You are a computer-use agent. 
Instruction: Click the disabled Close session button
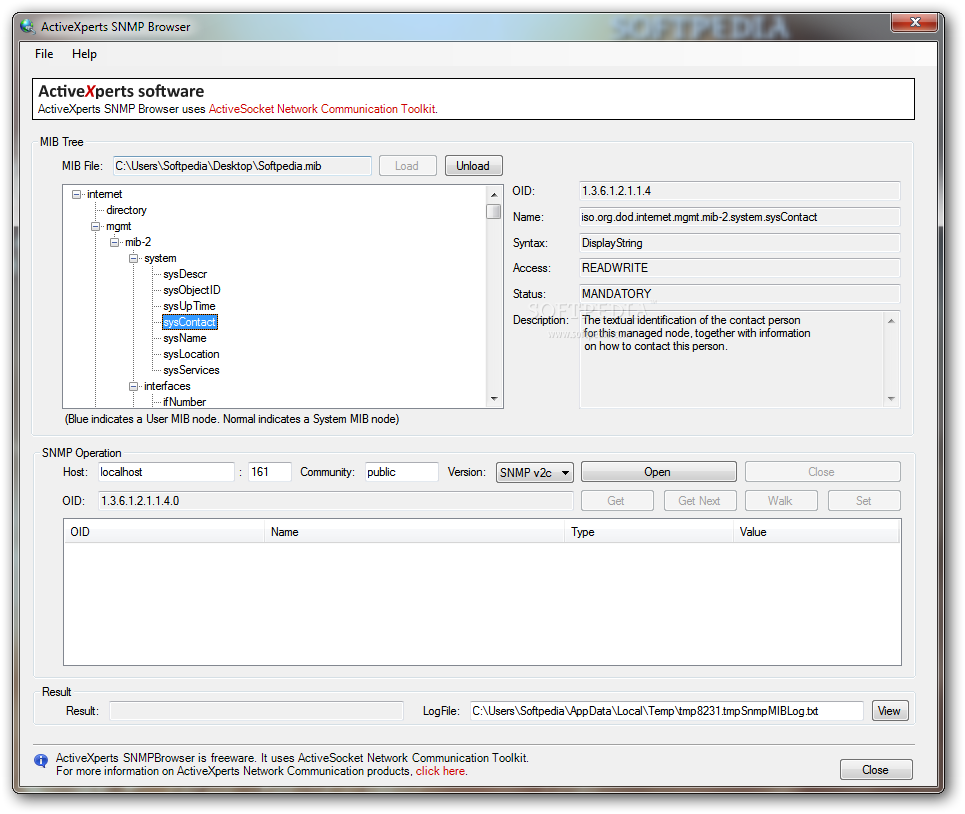click(822, 472)
